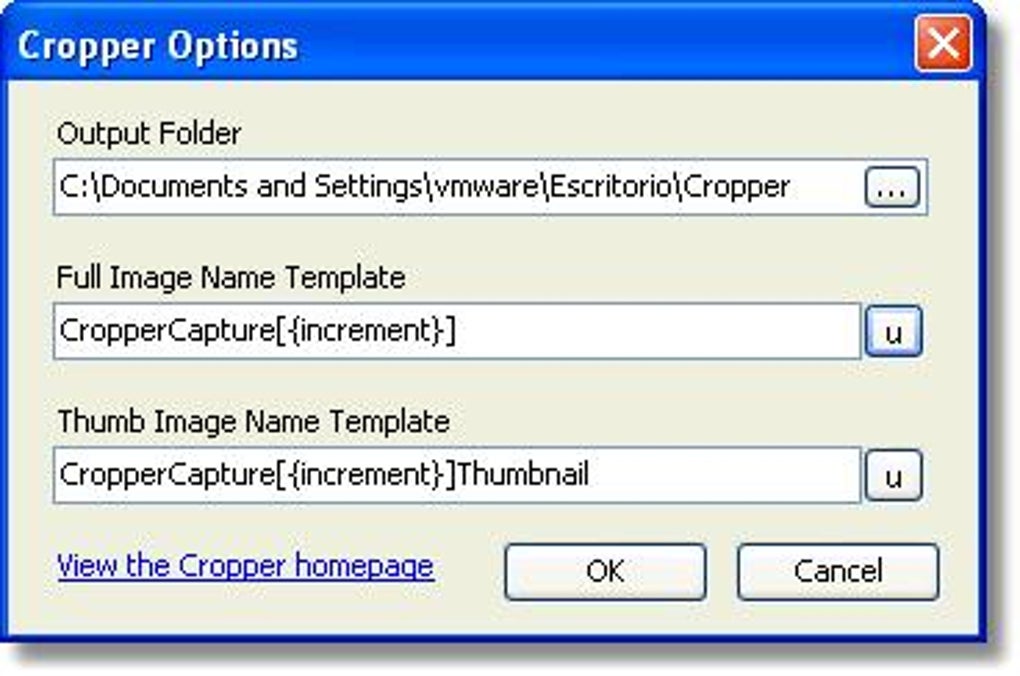Open template menu beside Full Image Name field
Image resolution: width=1020 pixels, height=676 pixels.
tap(893, 331)
